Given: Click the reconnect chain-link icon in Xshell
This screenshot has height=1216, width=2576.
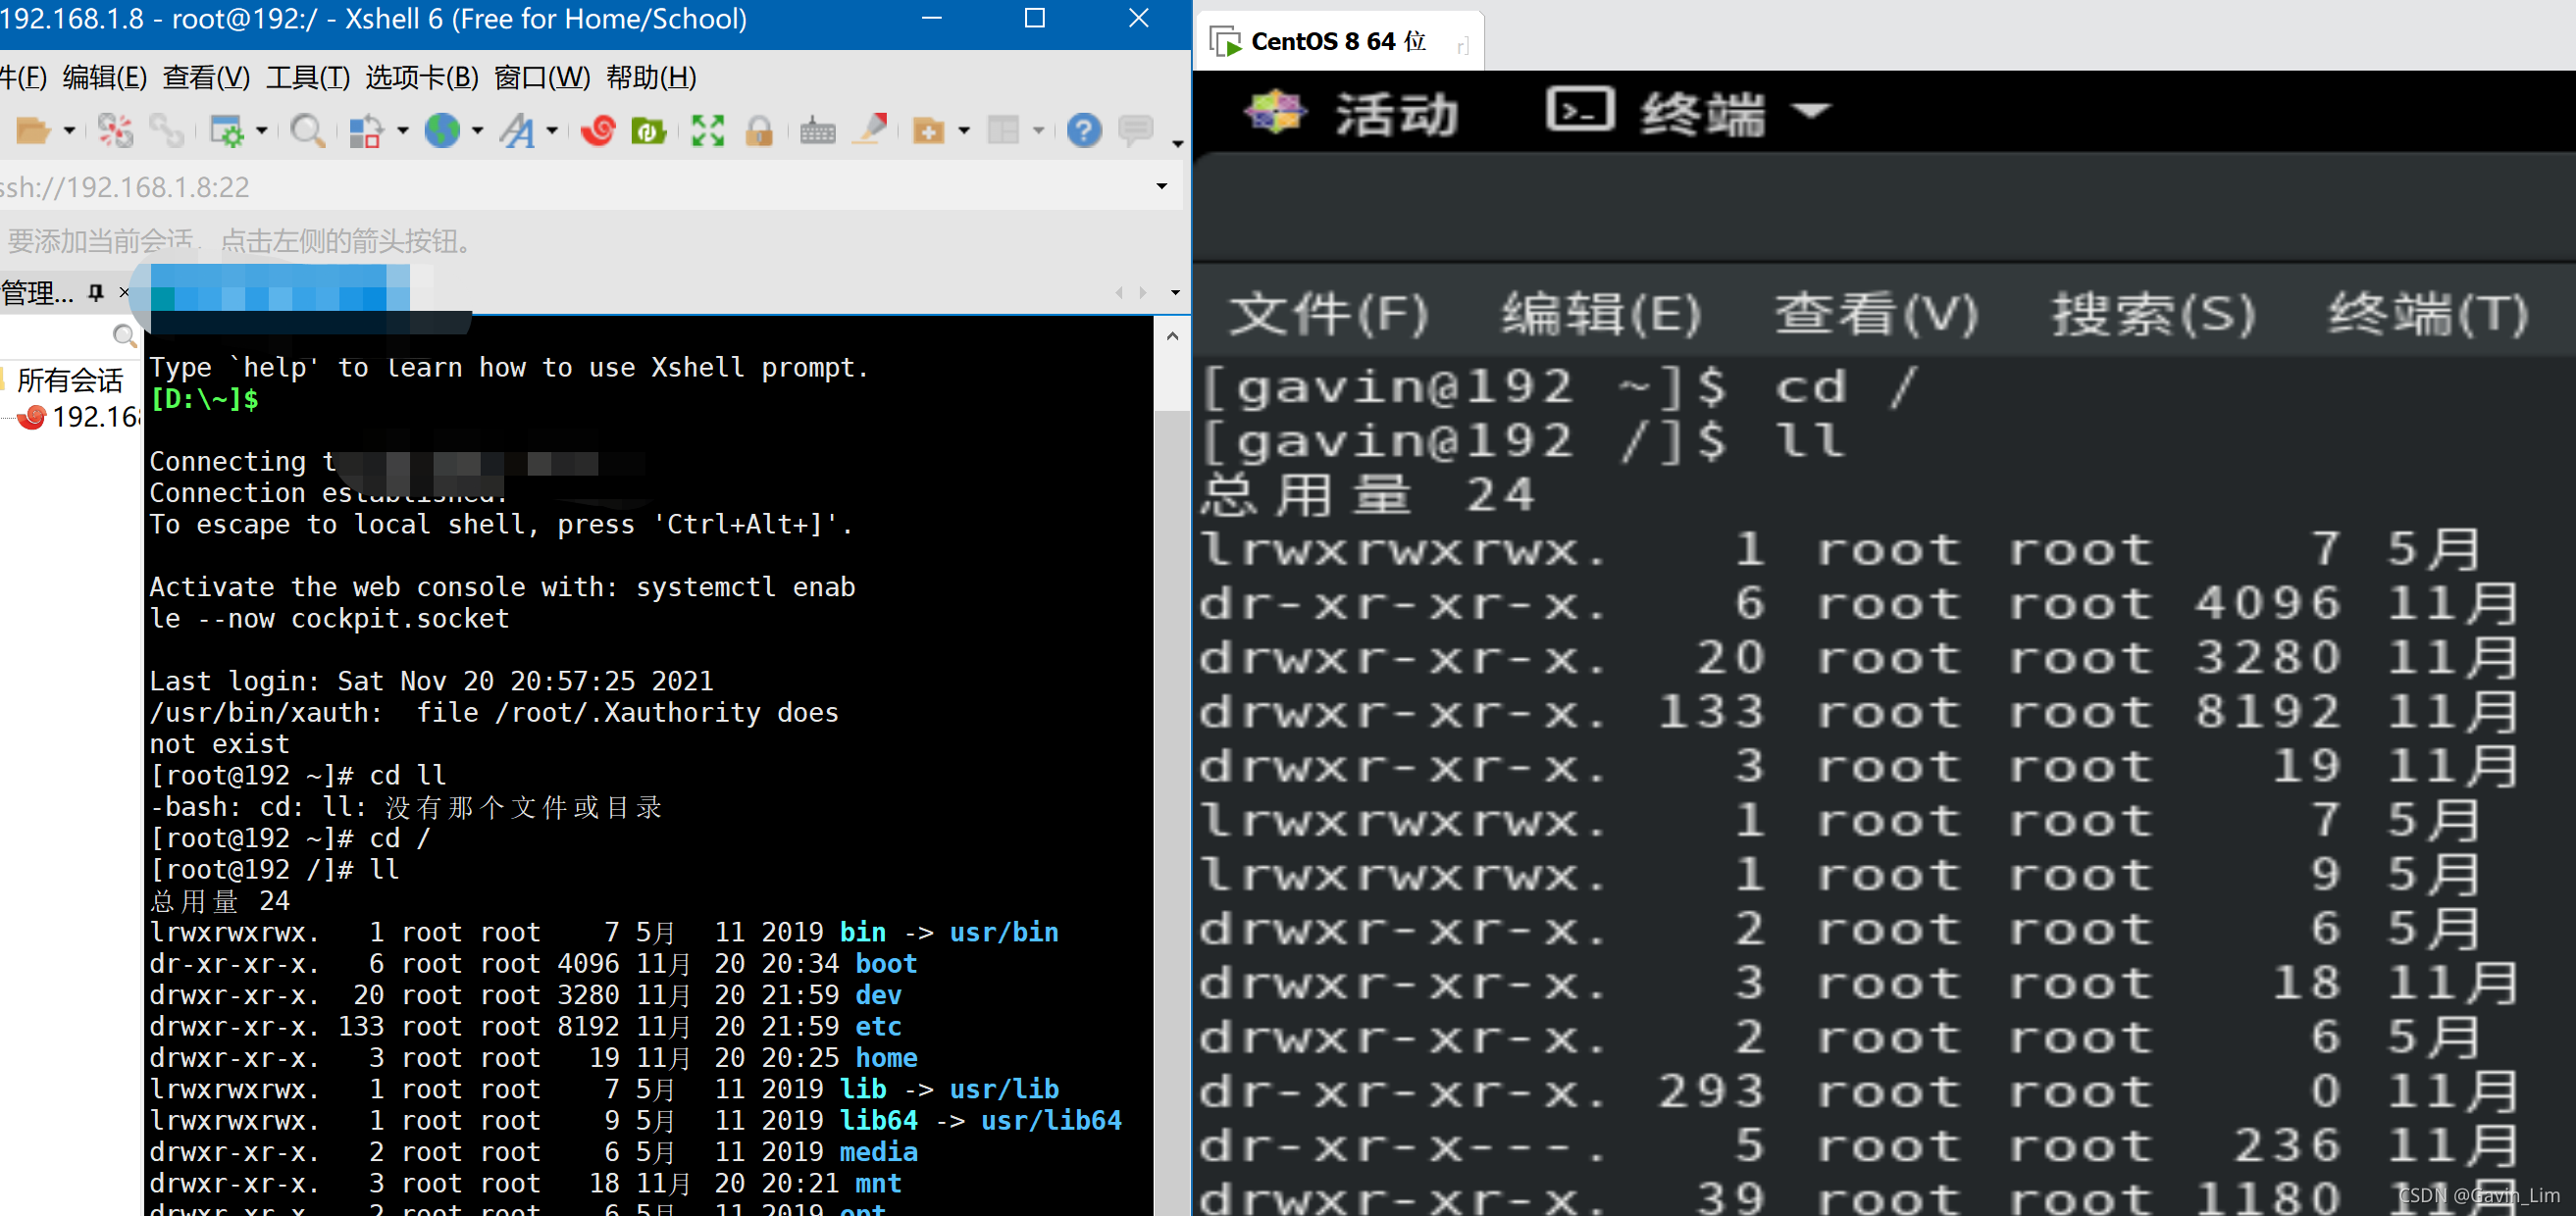Looking at the screenshot, I should coord(166,131).
